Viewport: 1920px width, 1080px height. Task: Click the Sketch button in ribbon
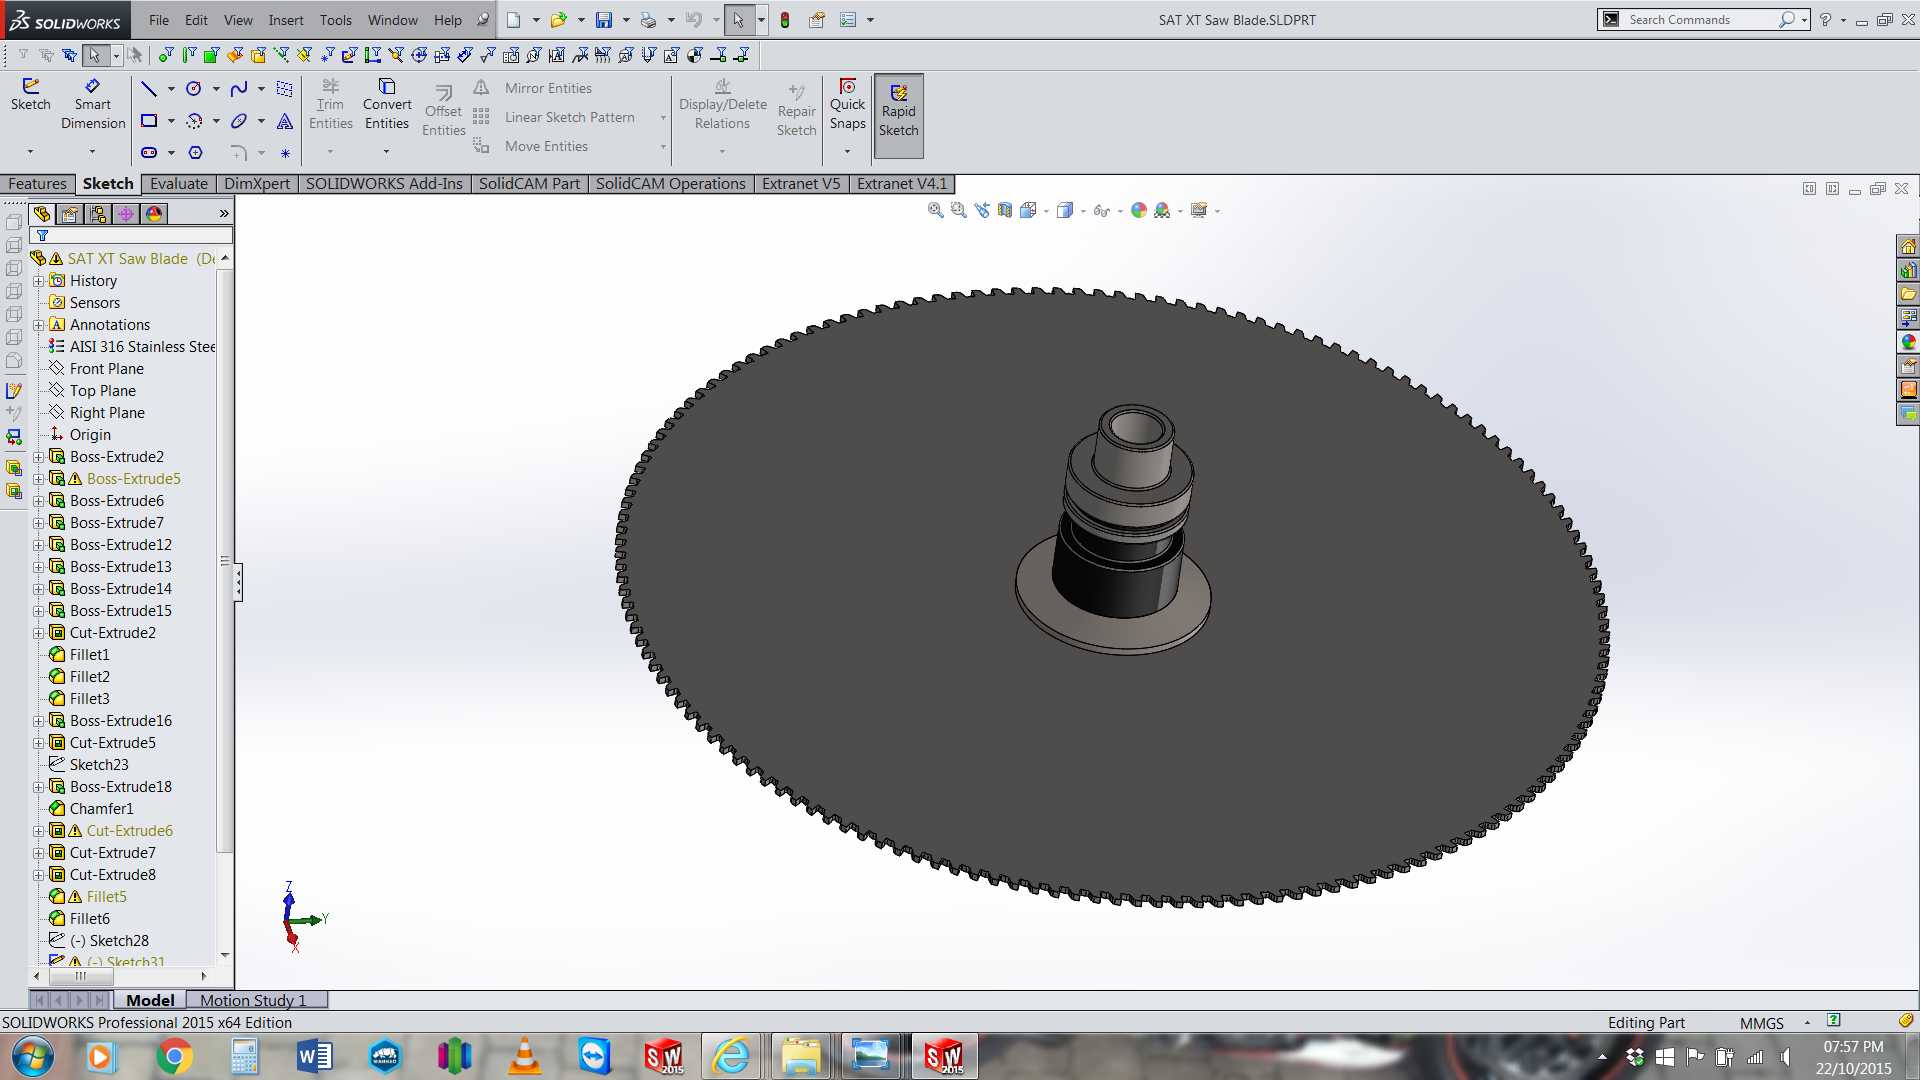click(31, 96)
